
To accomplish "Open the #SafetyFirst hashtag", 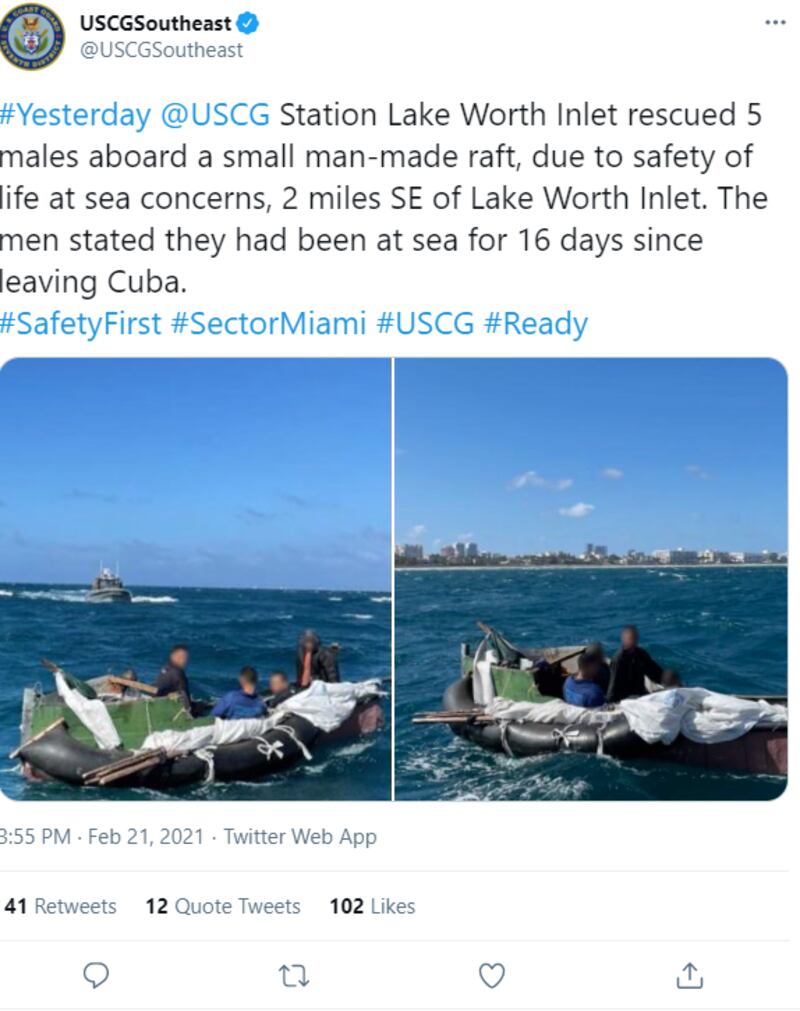I will (x=81, y=323).
